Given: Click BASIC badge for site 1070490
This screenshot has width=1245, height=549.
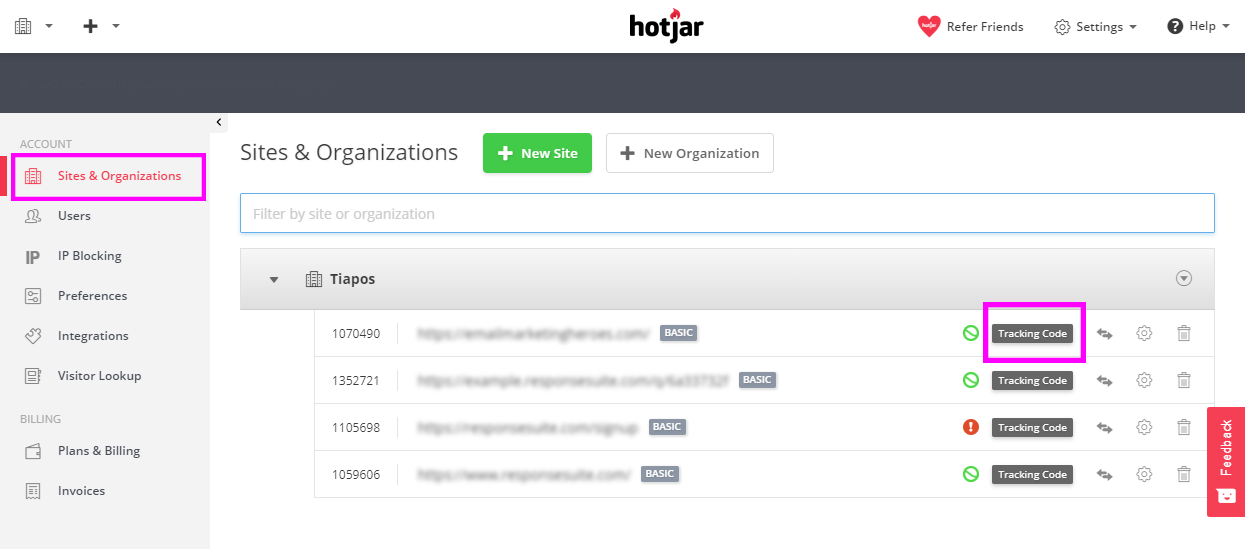Looking at the screenshot, I should point(679,333).
